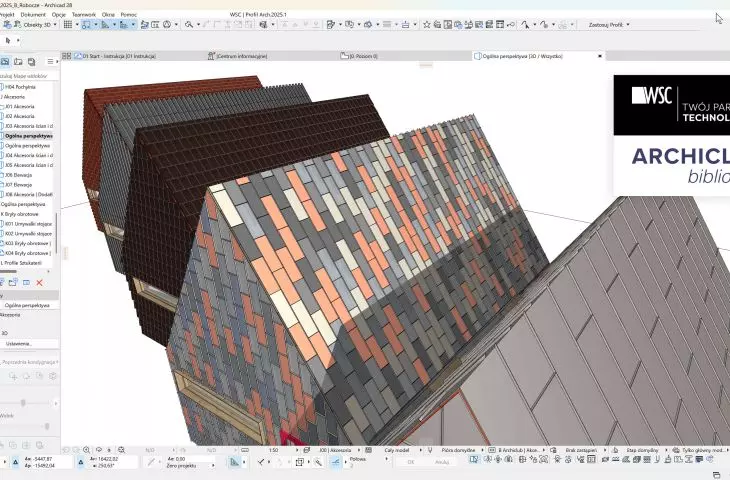Select the J07 Elewacja view
The image size is (730, 480).
tap(19, 185)
